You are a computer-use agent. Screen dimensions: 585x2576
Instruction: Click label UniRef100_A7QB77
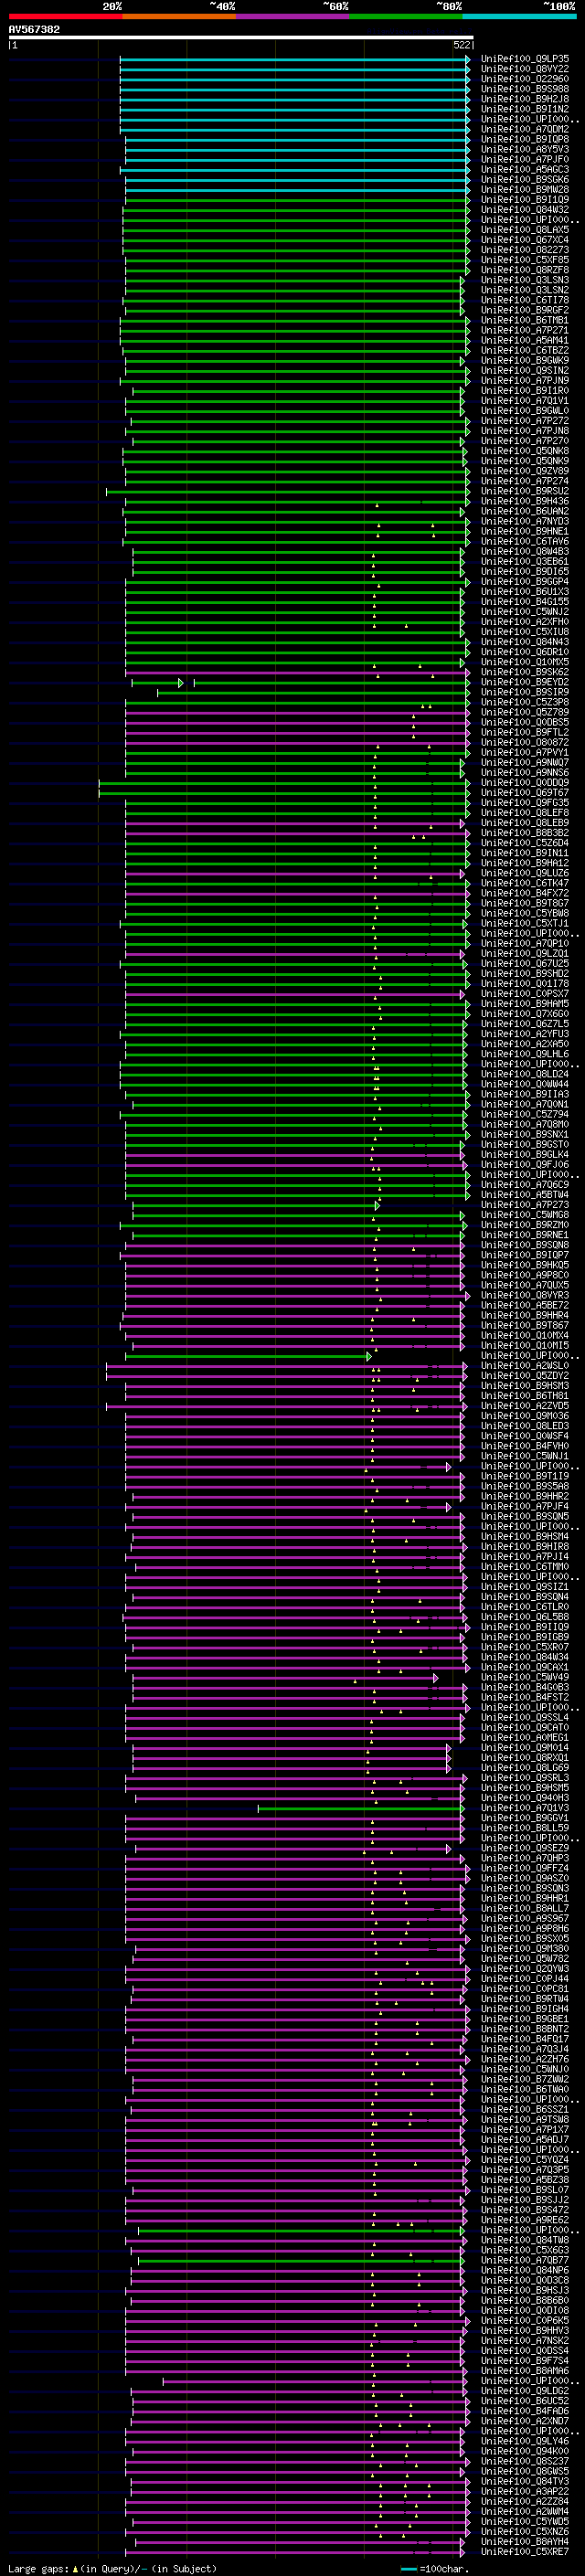tap(525, 2261)
